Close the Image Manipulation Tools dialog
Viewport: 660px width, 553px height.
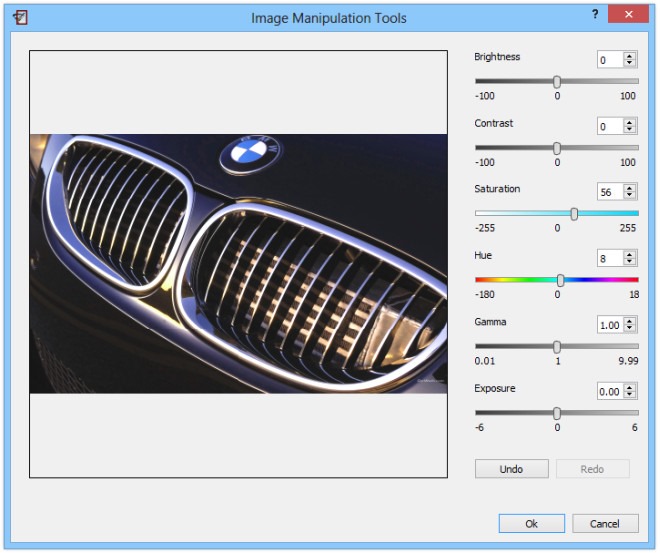[x=628, y=14]
